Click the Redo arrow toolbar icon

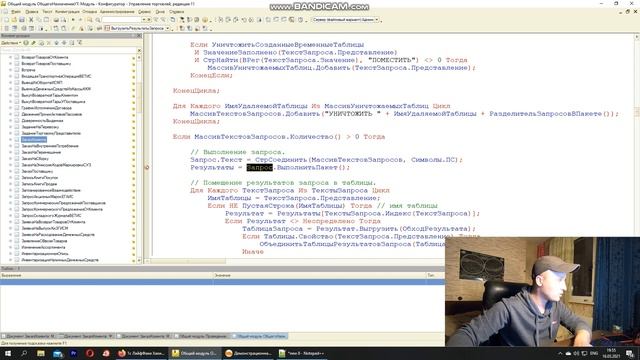pos(80,20)
